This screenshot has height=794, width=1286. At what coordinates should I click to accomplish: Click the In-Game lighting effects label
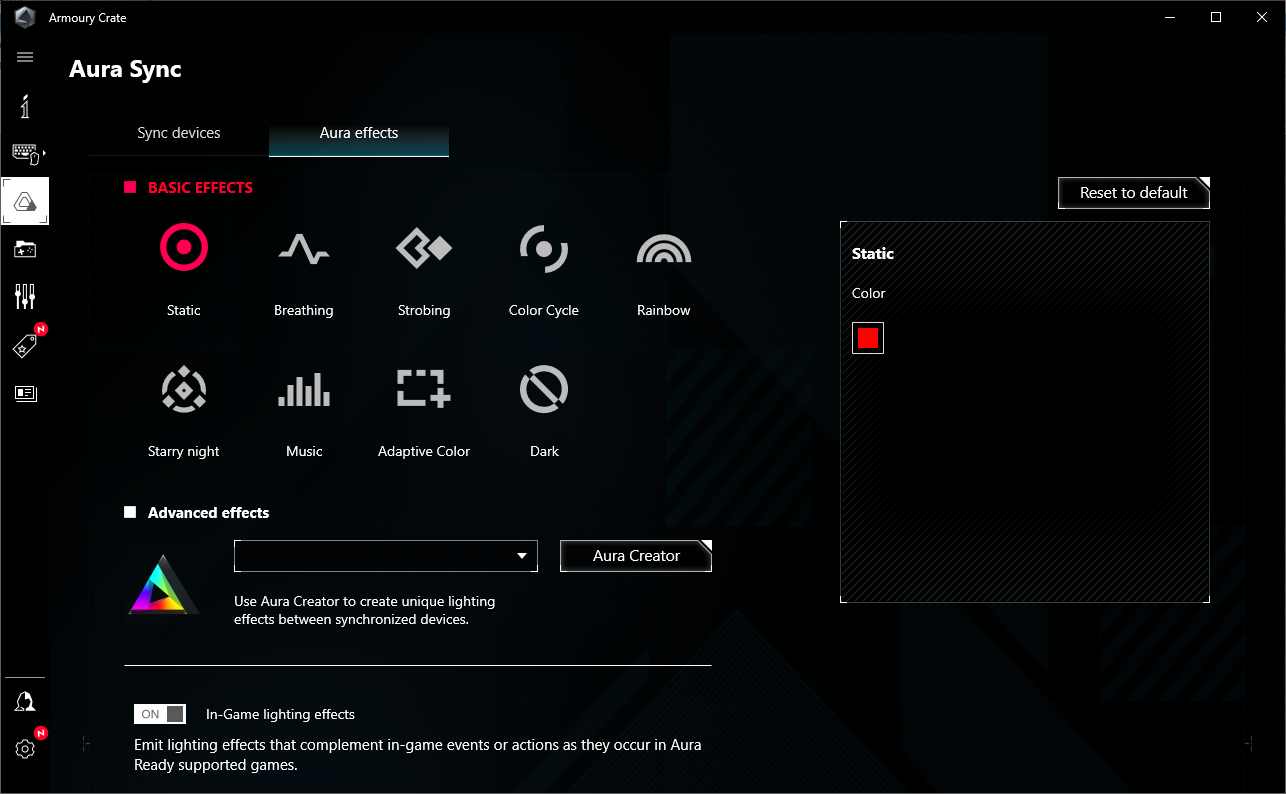pos(280,714)
